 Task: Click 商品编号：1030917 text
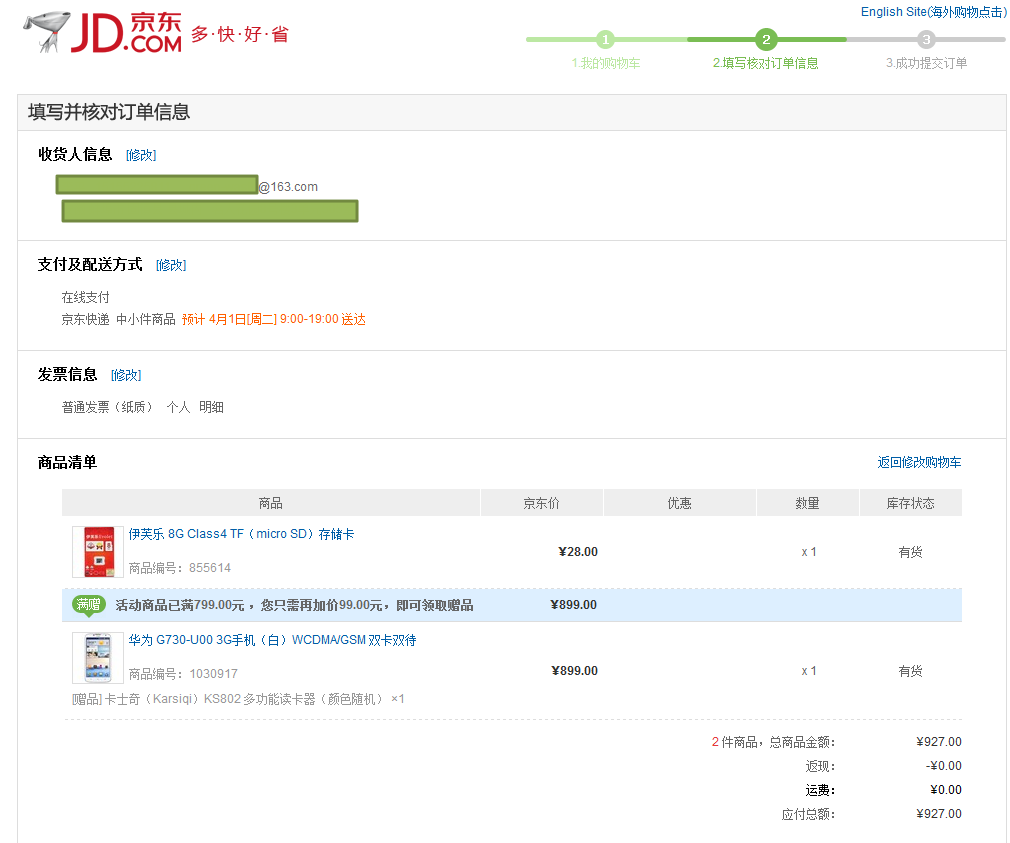coord(183,674)
